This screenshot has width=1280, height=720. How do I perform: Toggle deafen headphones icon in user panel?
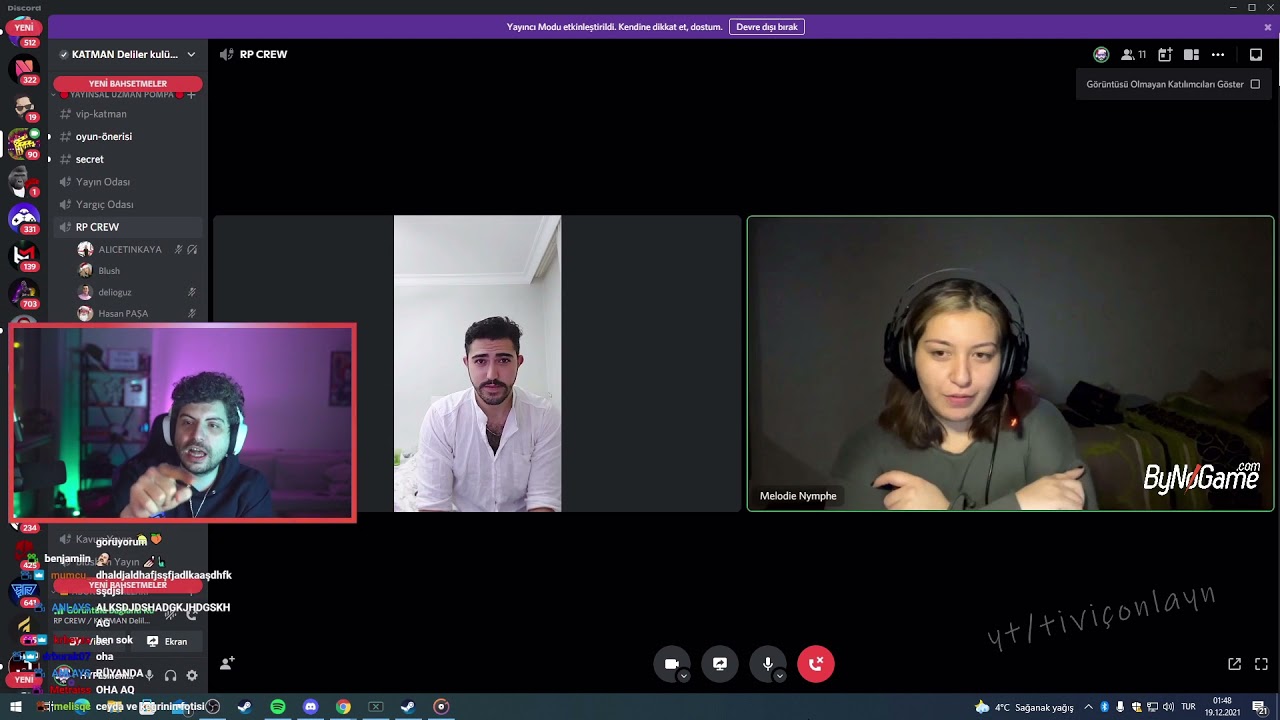point(170,676)
